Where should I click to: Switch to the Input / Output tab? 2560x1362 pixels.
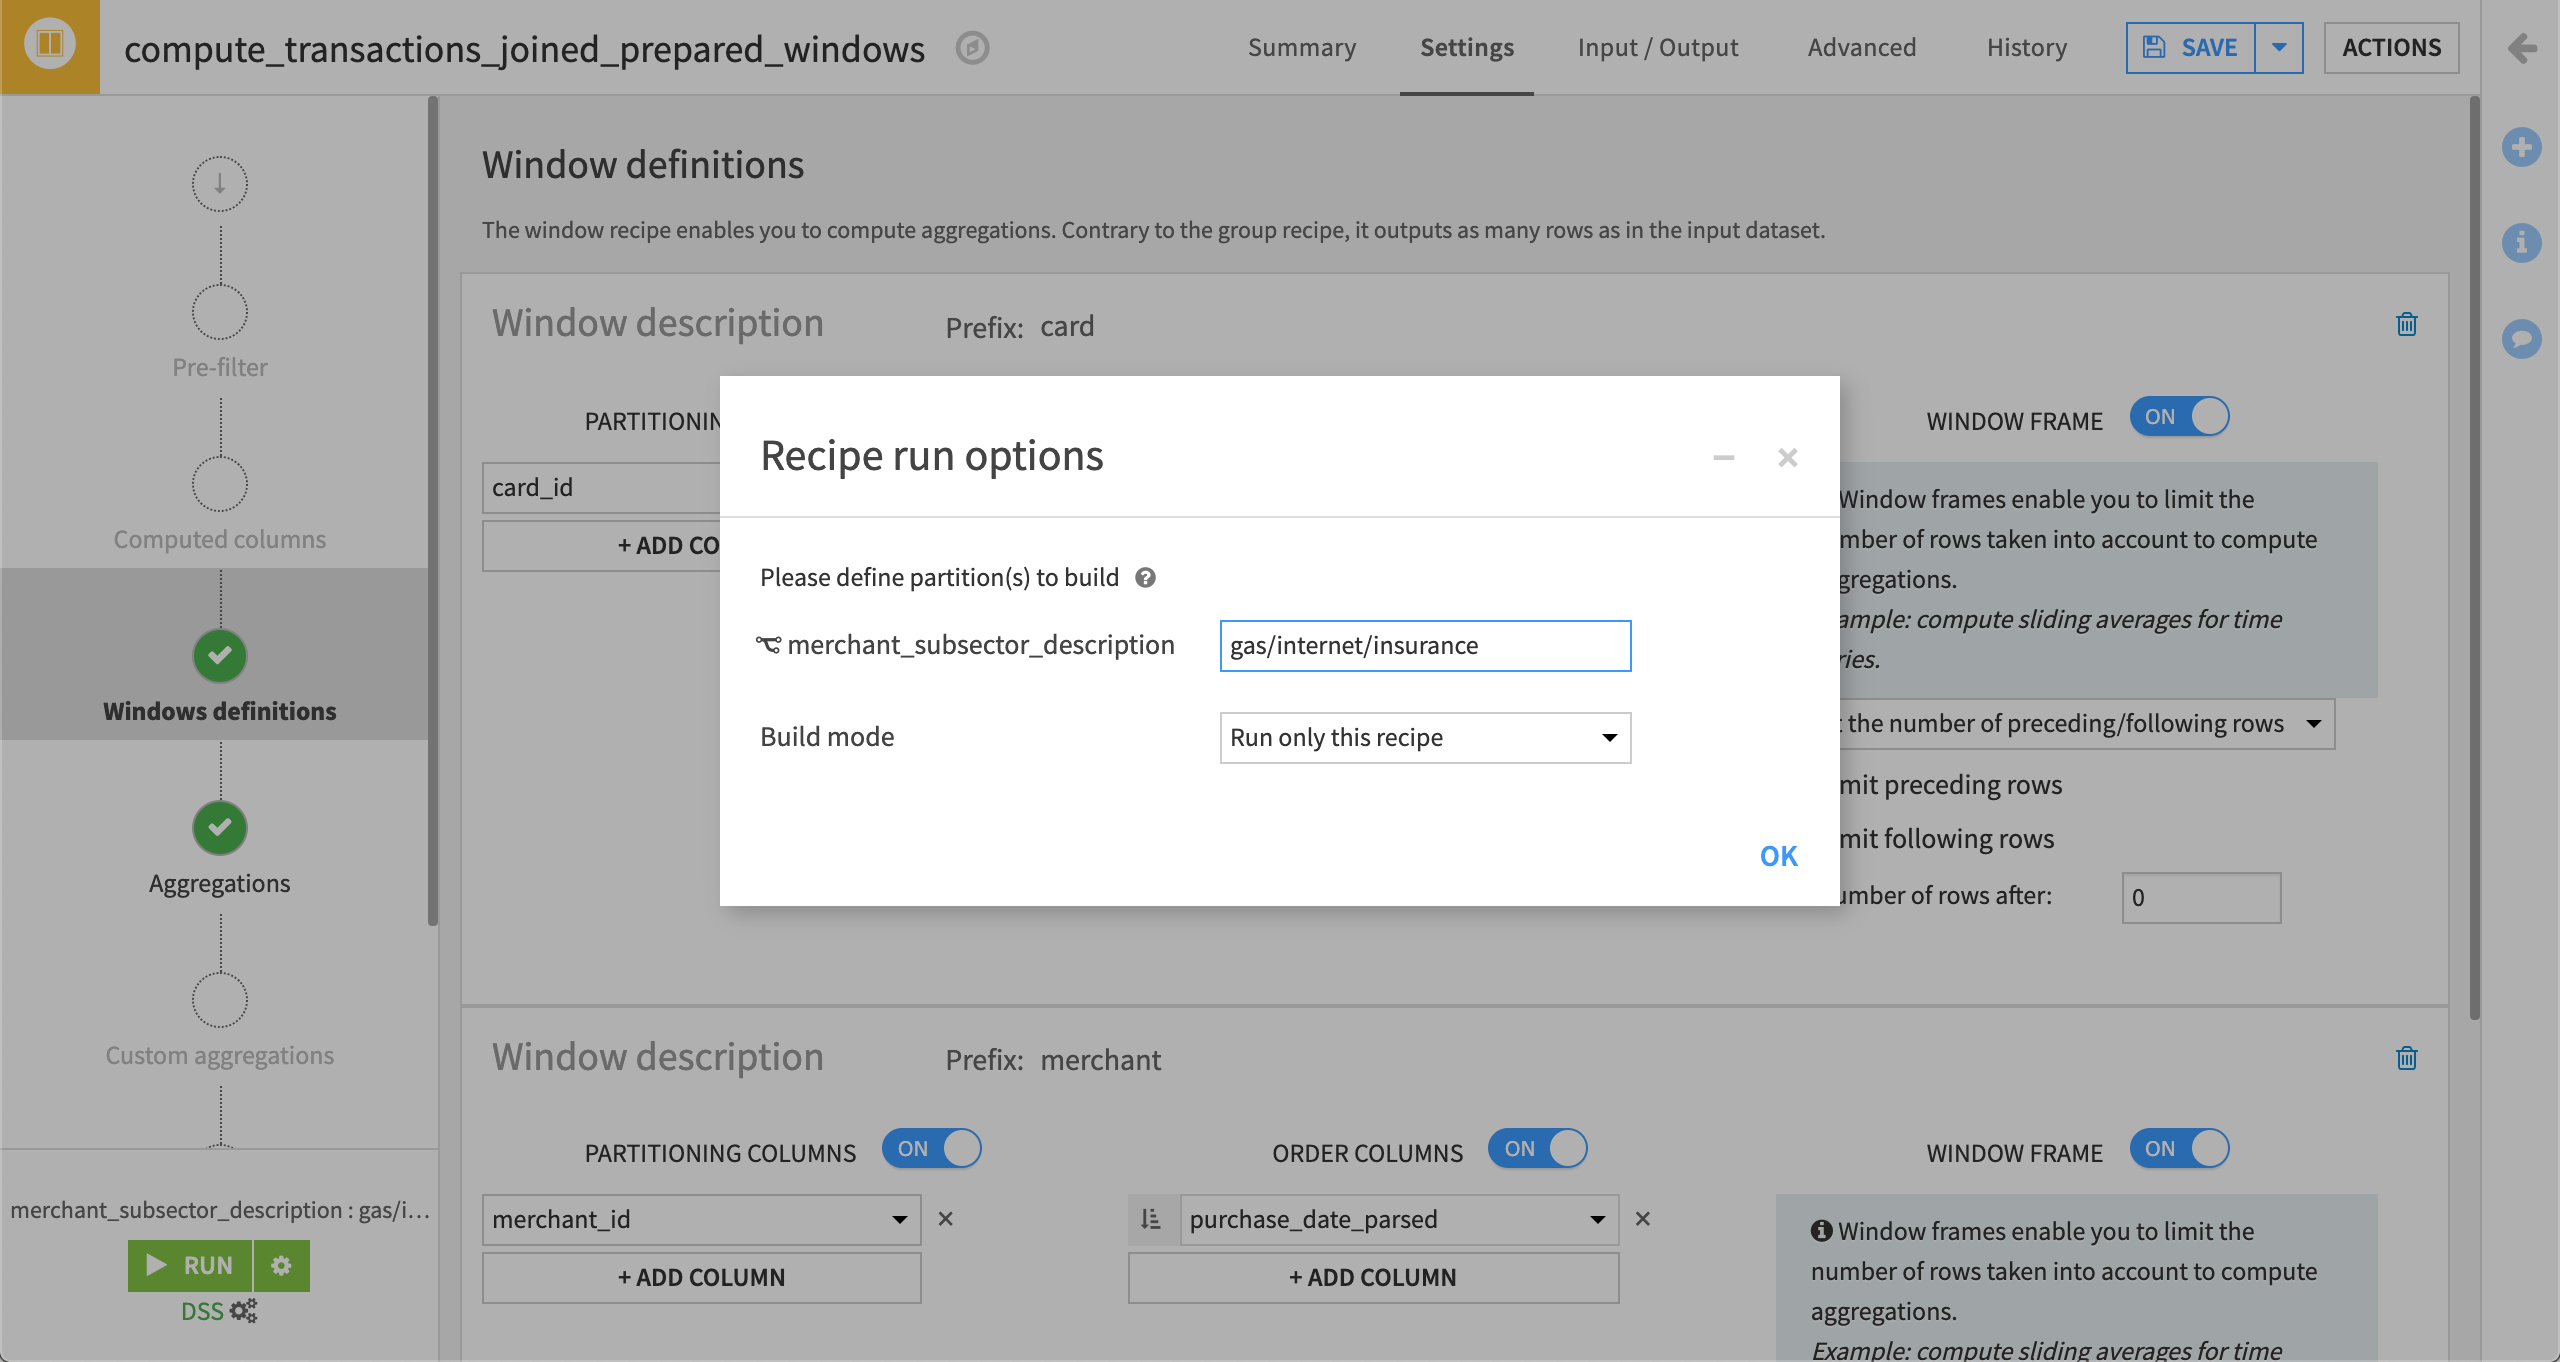pyautogui.click(x=1658, y=48)
